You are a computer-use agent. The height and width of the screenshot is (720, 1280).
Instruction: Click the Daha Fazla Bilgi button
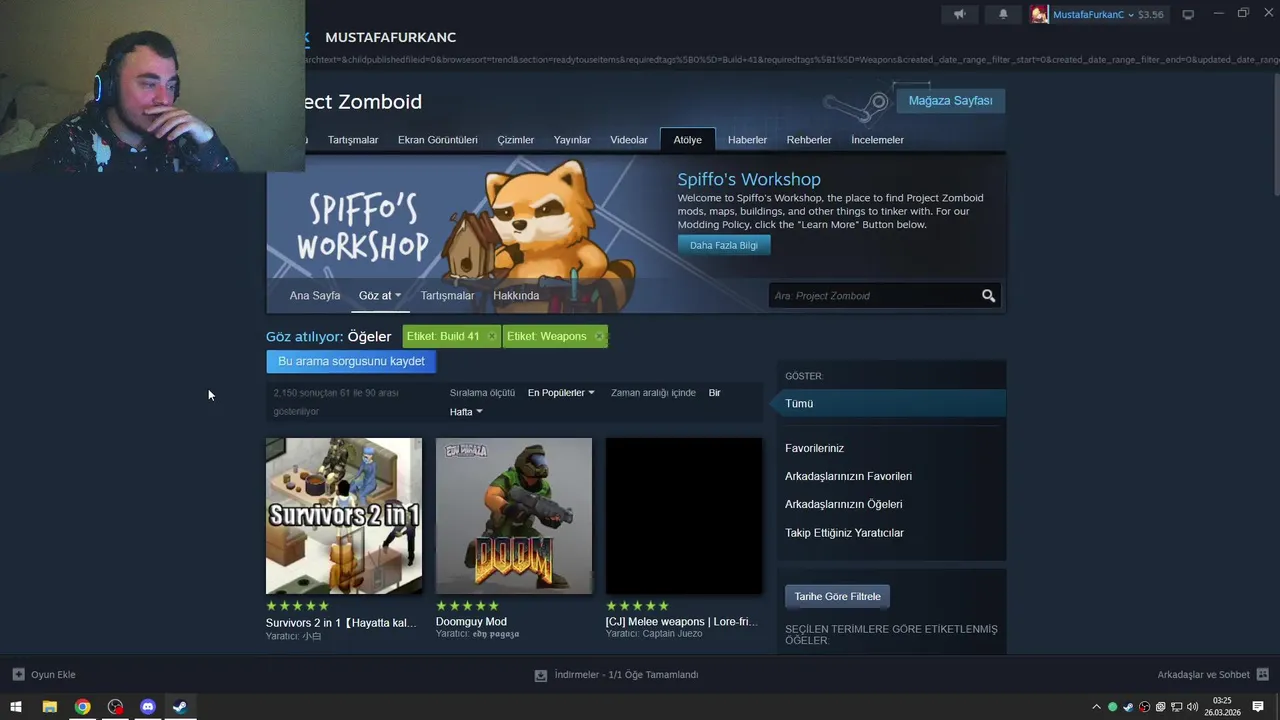[724, 245]
